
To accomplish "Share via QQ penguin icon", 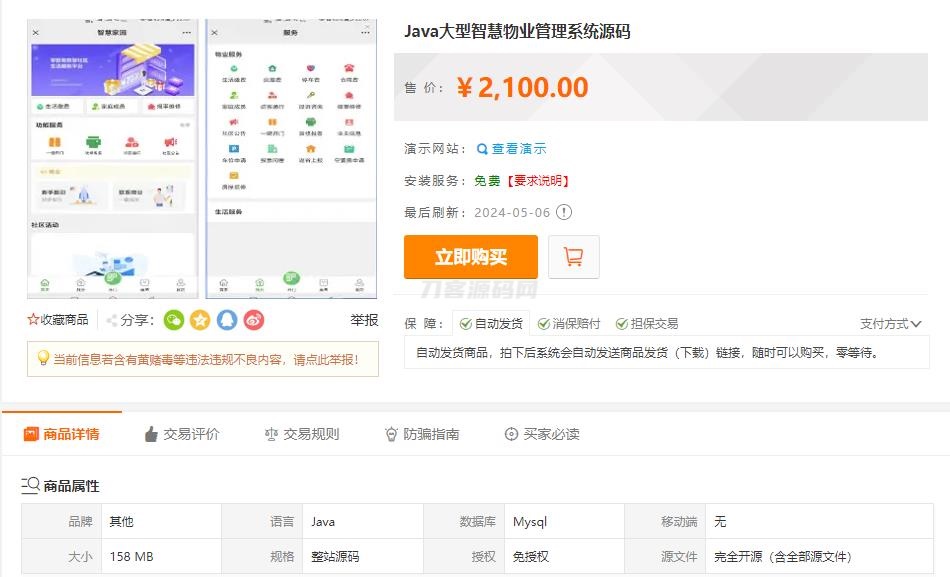I will click(x=227, y=320).
